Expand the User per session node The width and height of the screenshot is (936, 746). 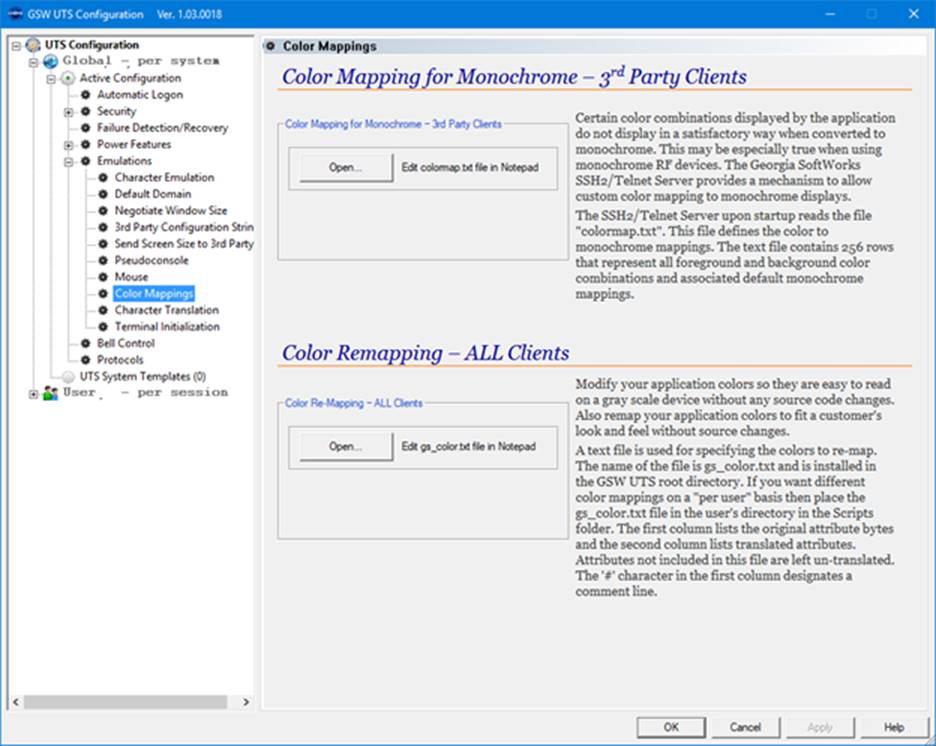pos(33,394)
